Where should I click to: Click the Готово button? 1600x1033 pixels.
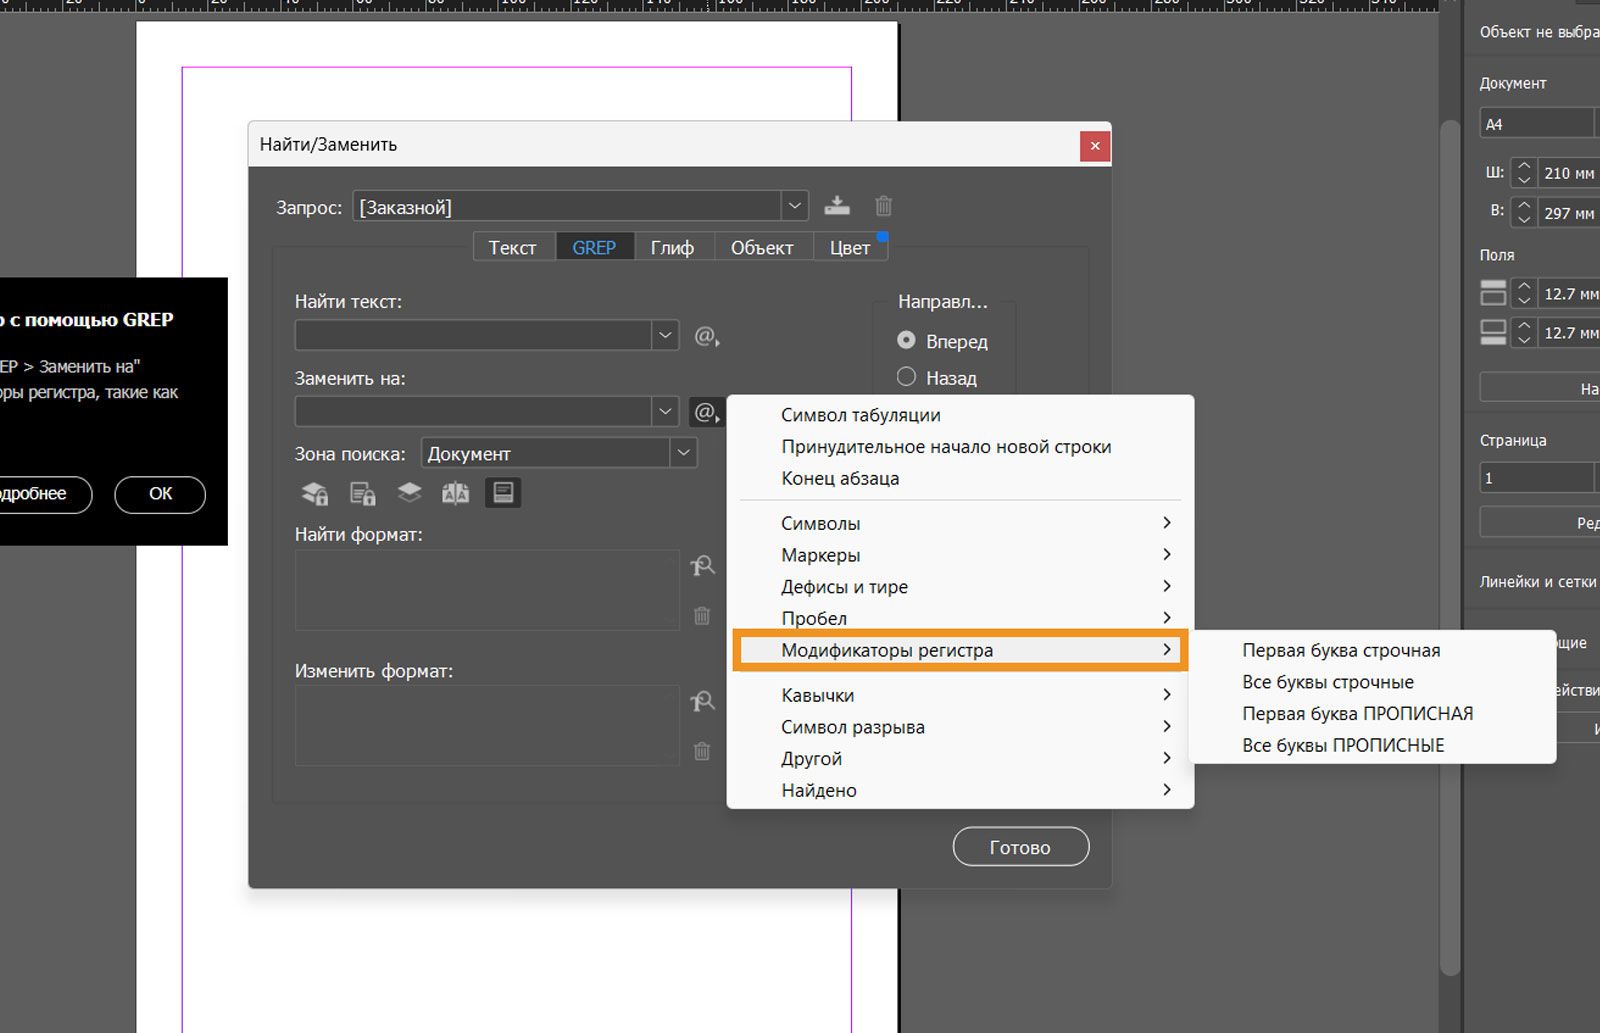pos(1021,847)
